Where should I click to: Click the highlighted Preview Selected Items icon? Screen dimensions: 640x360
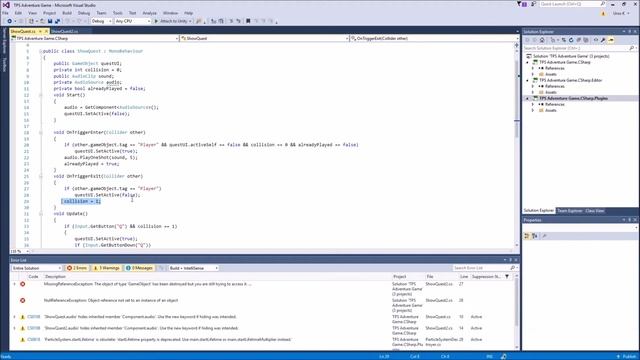[x=611, y=40]
